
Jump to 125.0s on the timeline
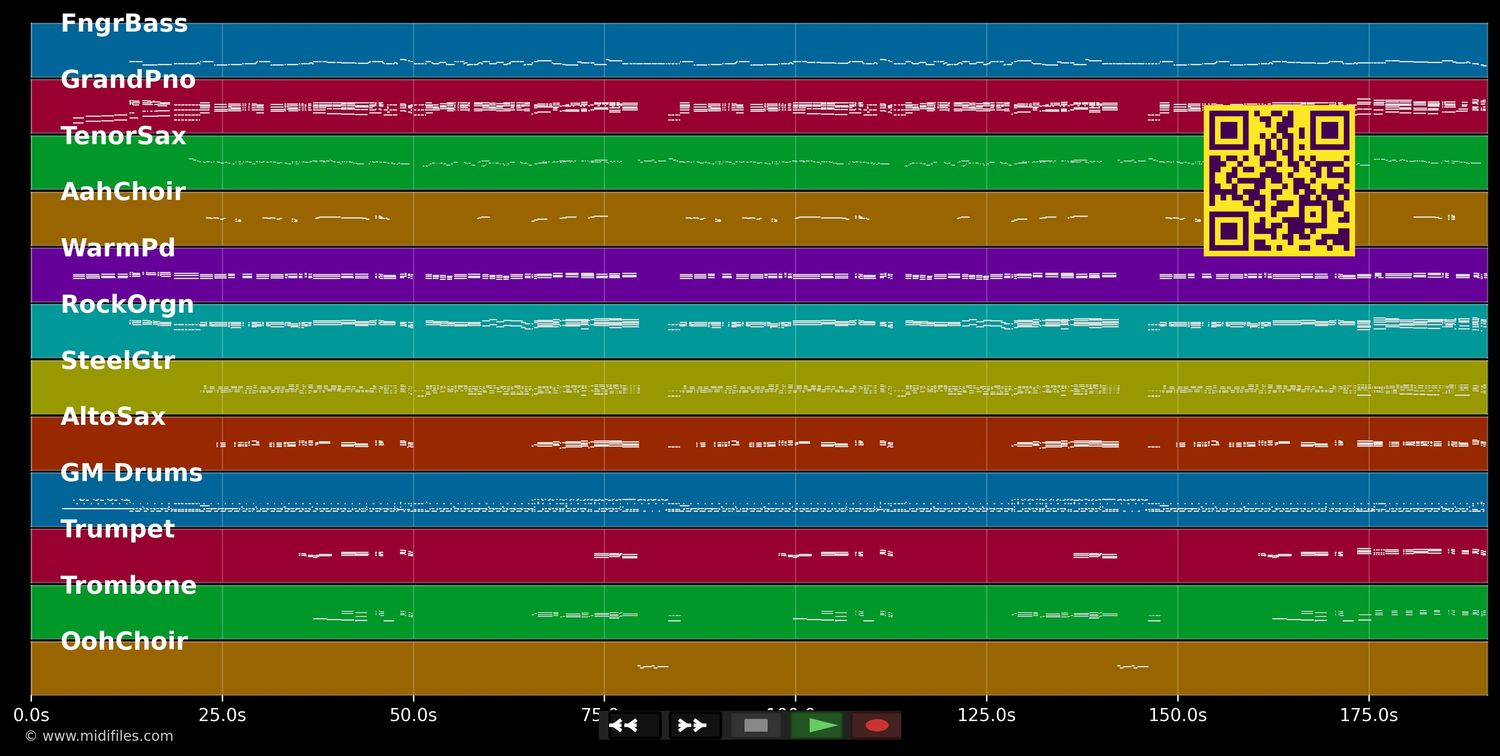pyautogui.click(x=986, y=715)
